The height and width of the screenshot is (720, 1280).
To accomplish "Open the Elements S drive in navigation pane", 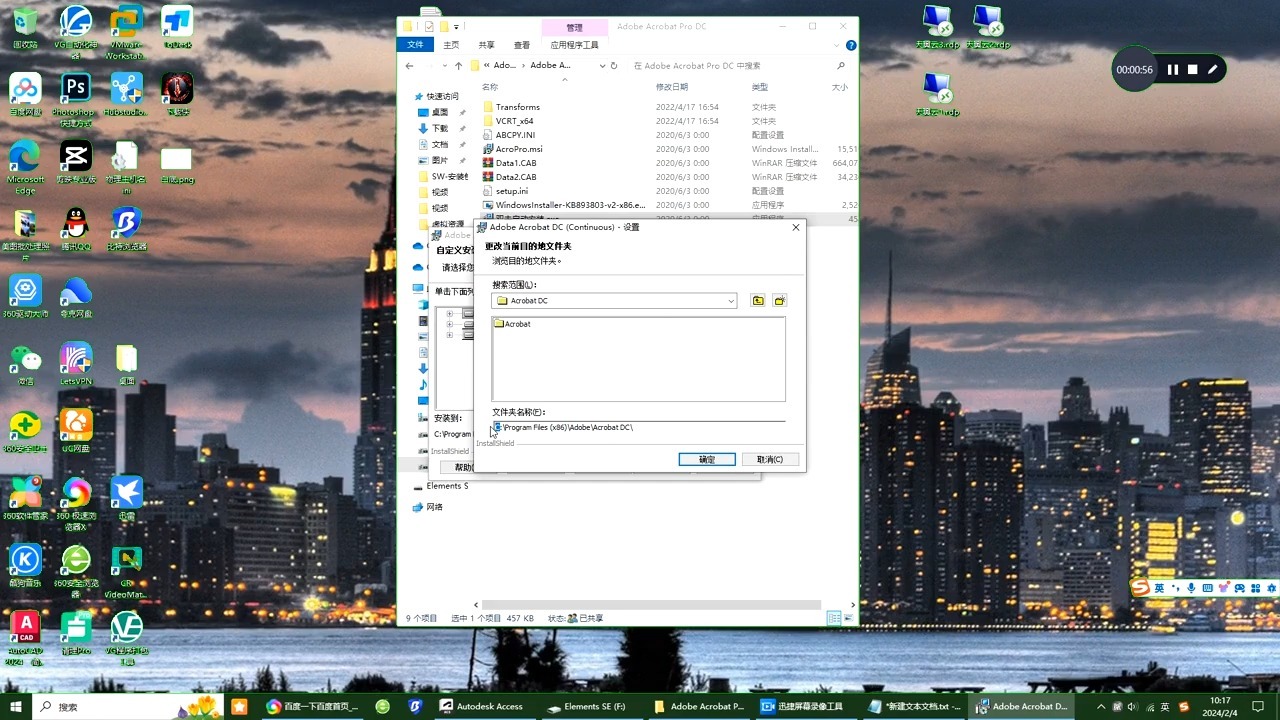I will pos(447,486).
